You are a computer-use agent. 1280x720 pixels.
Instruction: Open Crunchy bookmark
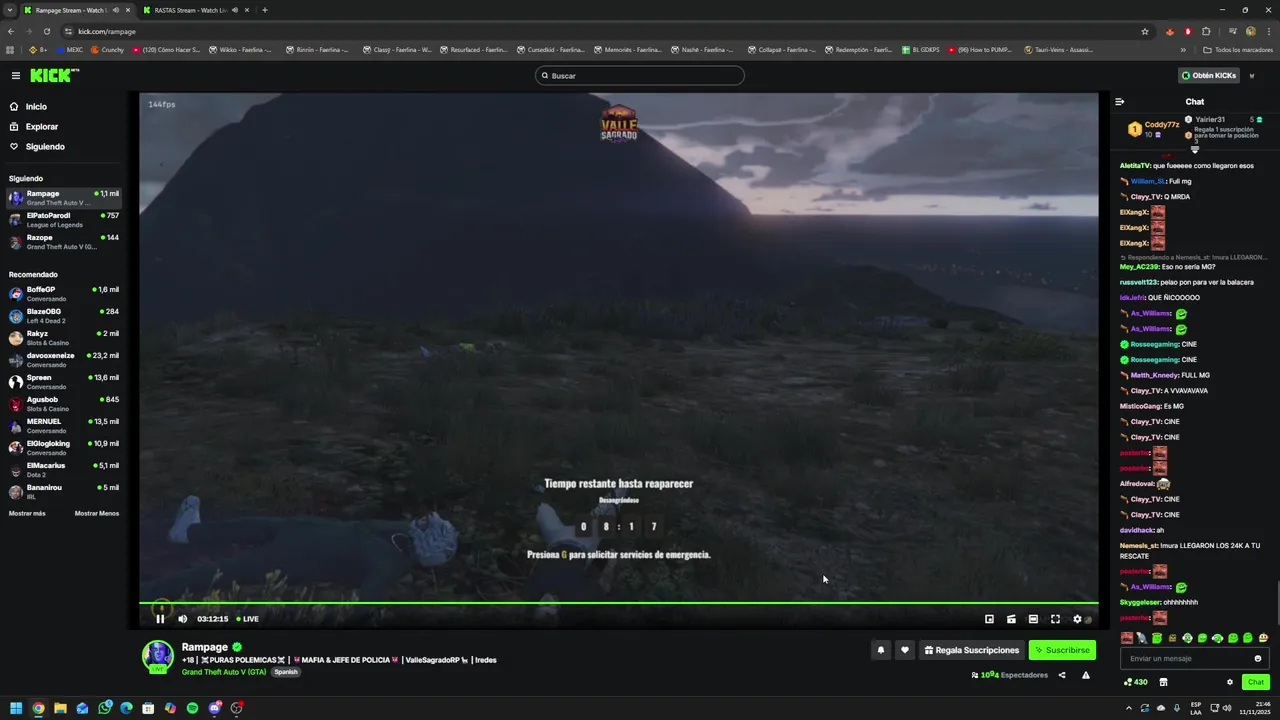click(107, 50)
